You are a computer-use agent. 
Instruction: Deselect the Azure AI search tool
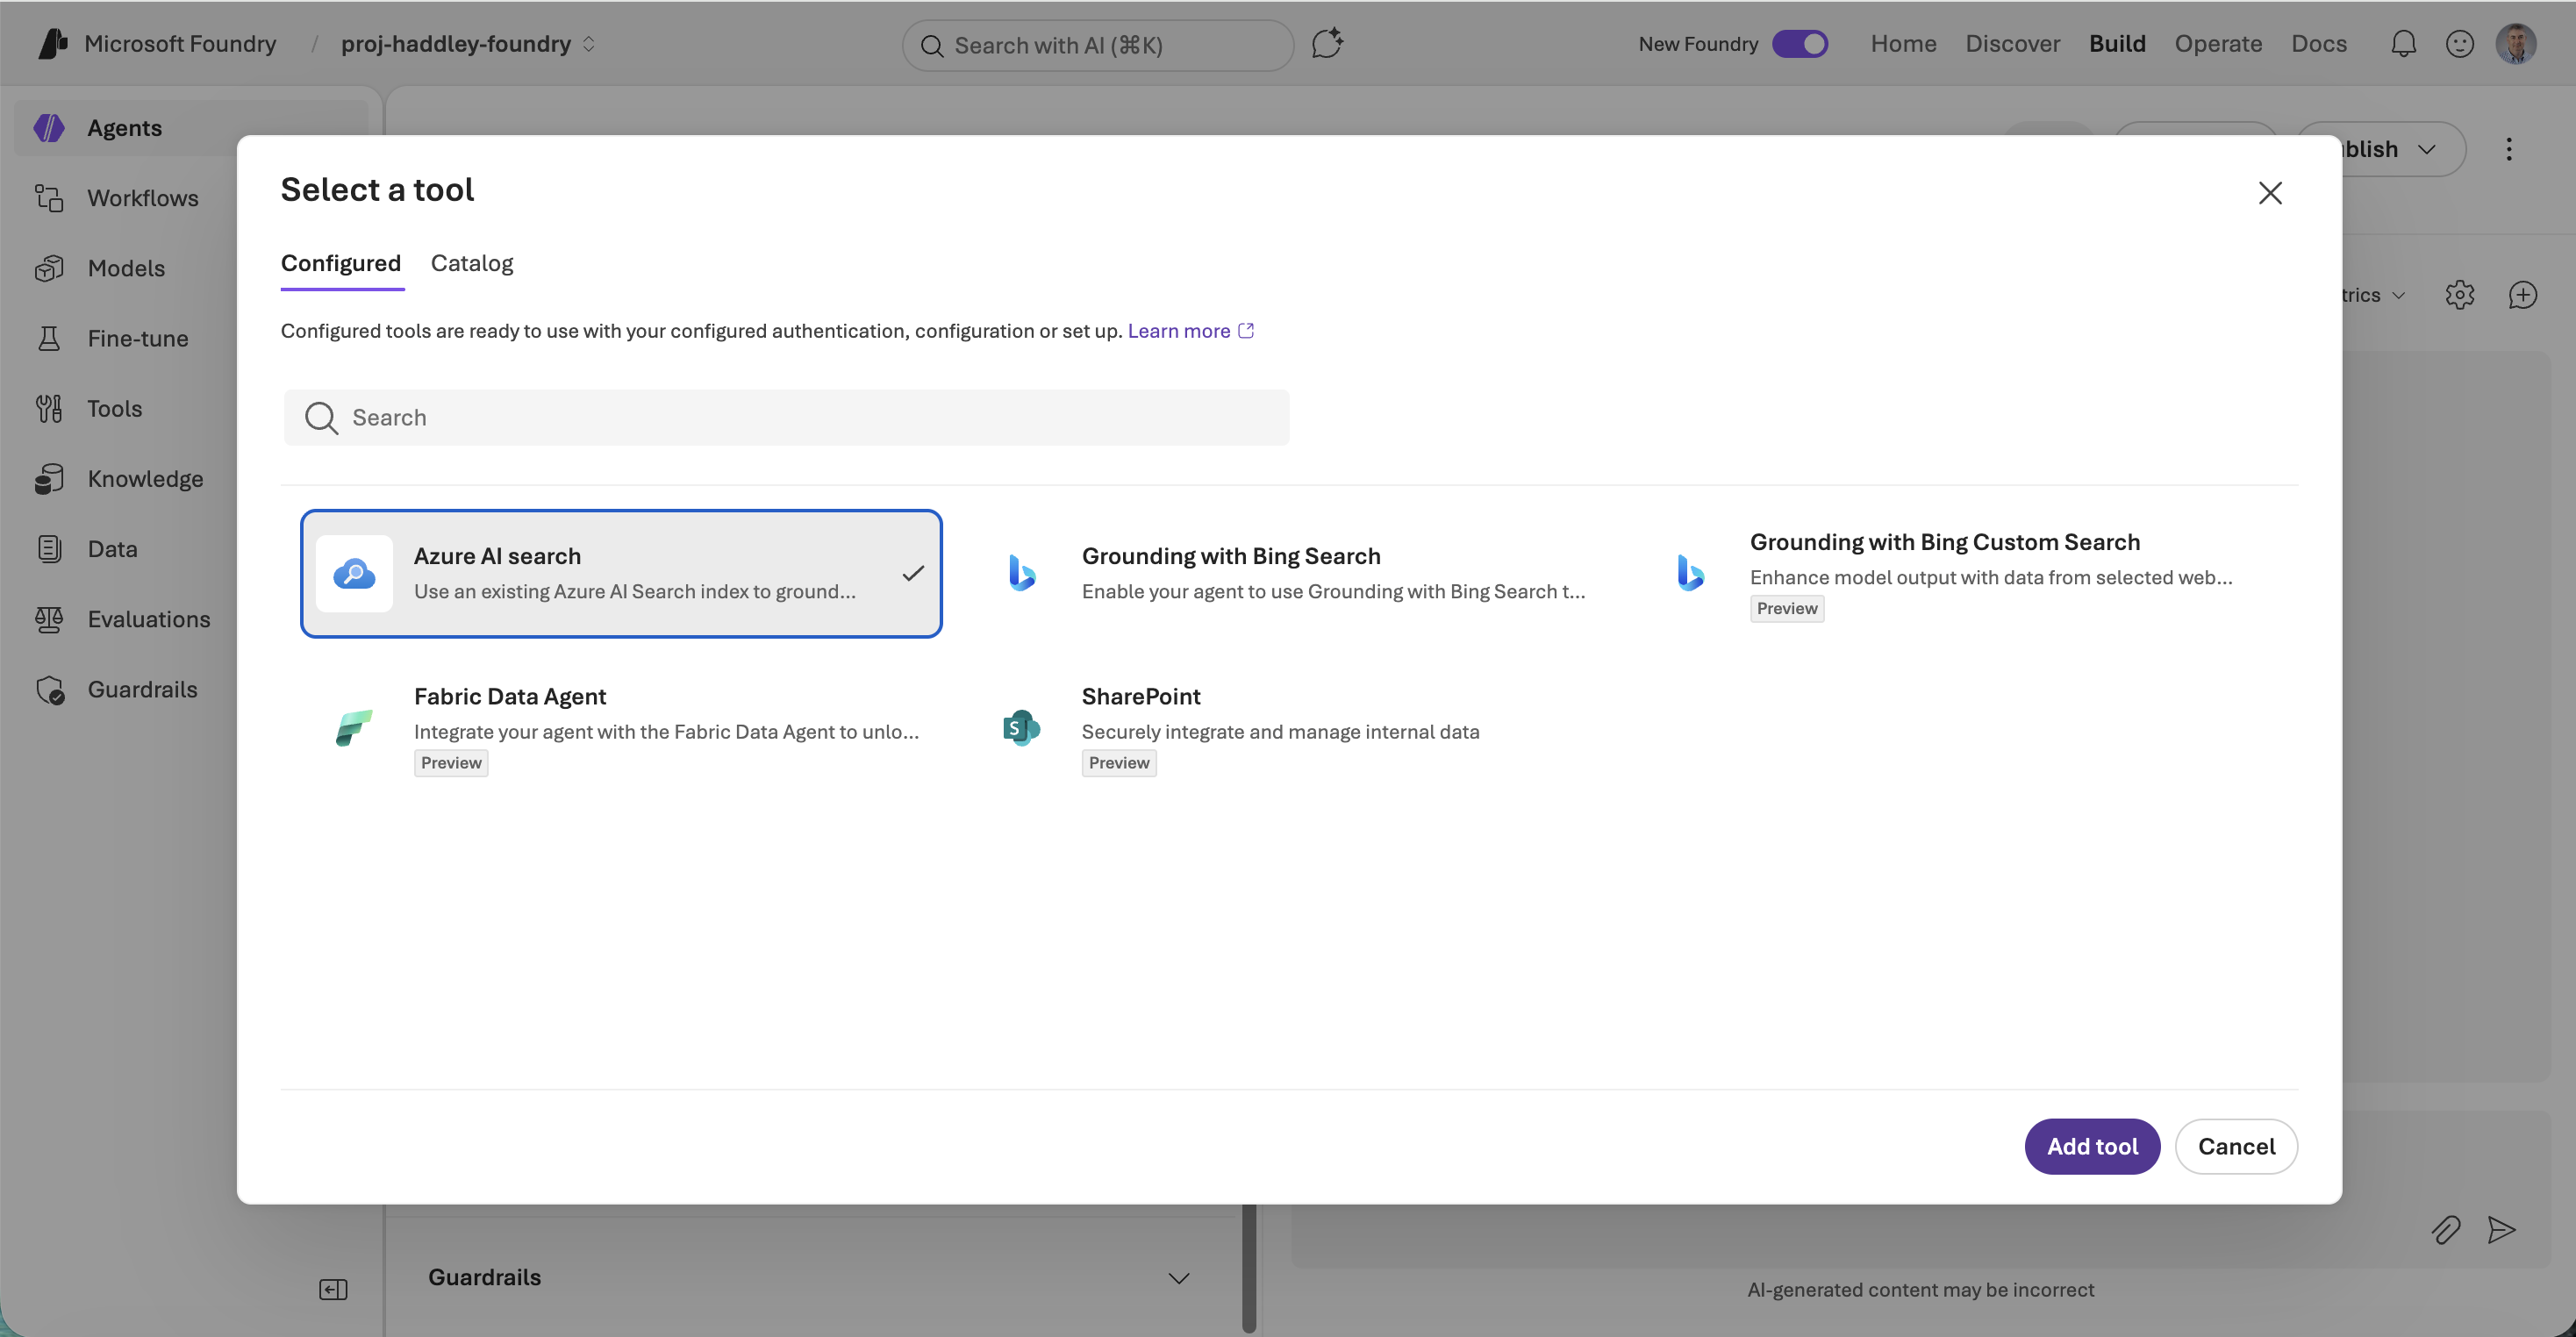click(621, 573)
